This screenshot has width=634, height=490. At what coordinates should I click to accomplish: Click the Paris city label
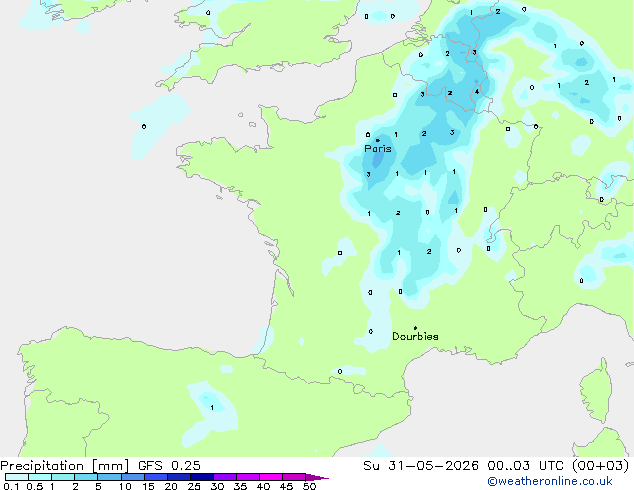coord(378,149)
